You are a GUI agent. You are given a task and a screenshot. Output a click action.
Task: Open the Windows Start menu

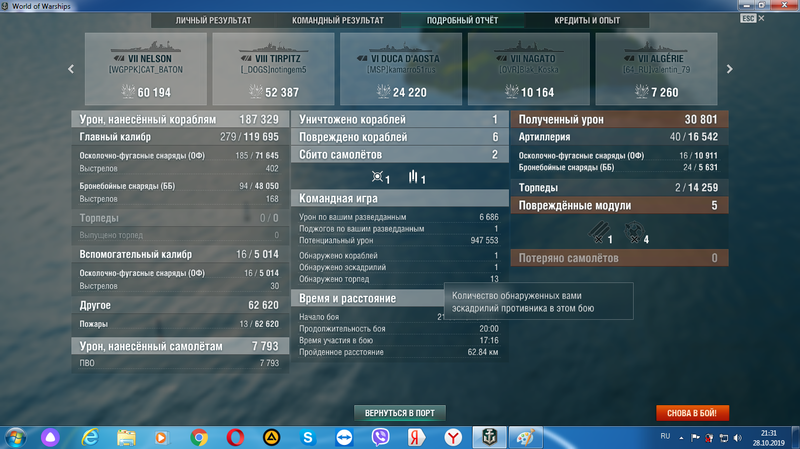click(15, 438)
